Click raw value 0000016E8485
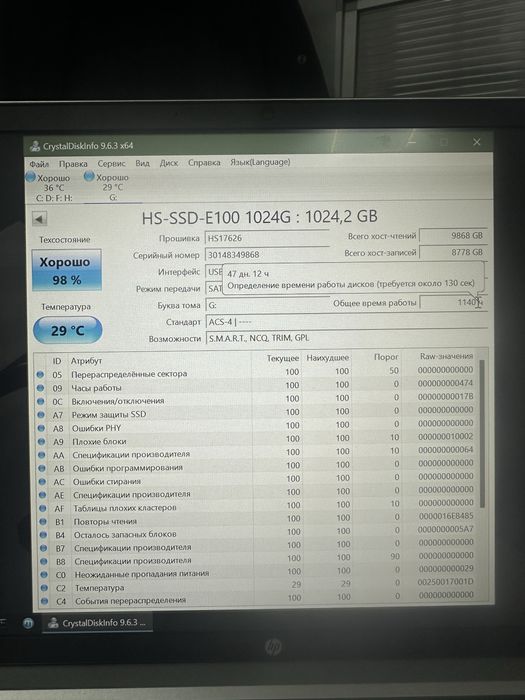The image size is (525, 700). coord(446,516)
